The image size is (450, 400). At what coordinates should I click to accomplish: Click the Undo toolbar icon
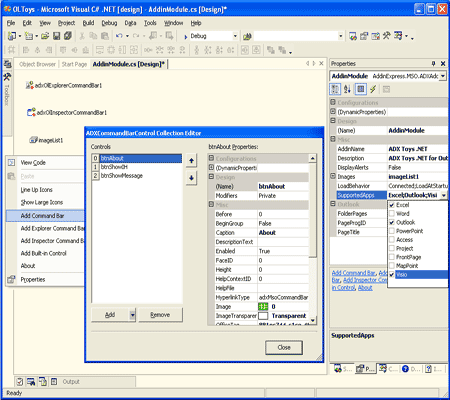119,36
